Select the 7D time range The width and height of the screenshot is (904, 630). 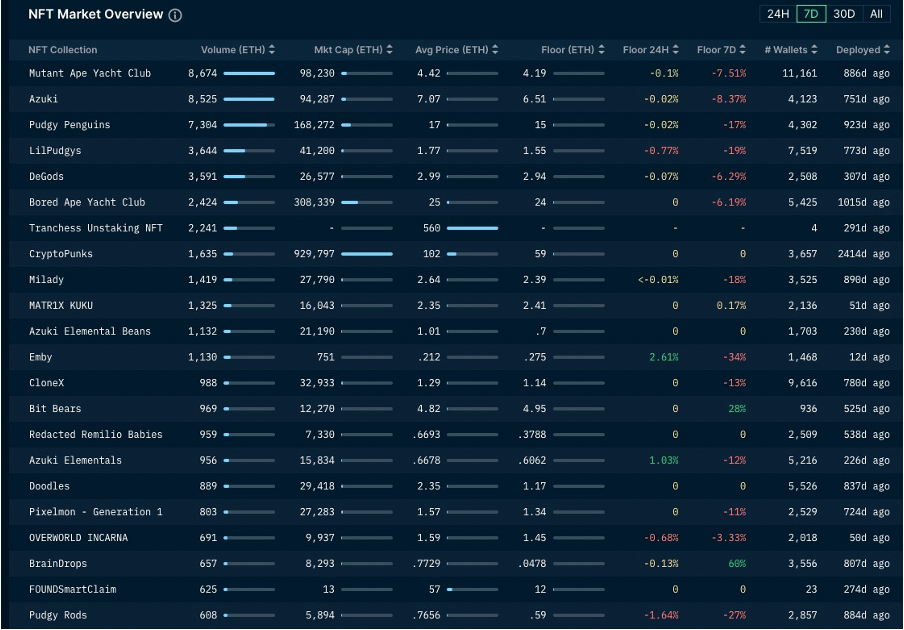pyautogui.click(x=811, y=14)
